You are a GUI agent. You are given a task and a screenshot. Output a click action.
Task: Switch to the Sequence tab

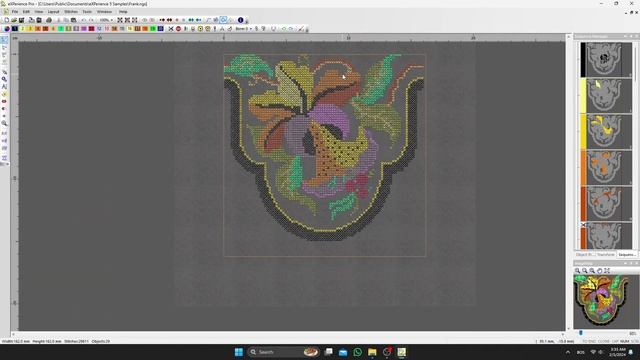(627, 254)
